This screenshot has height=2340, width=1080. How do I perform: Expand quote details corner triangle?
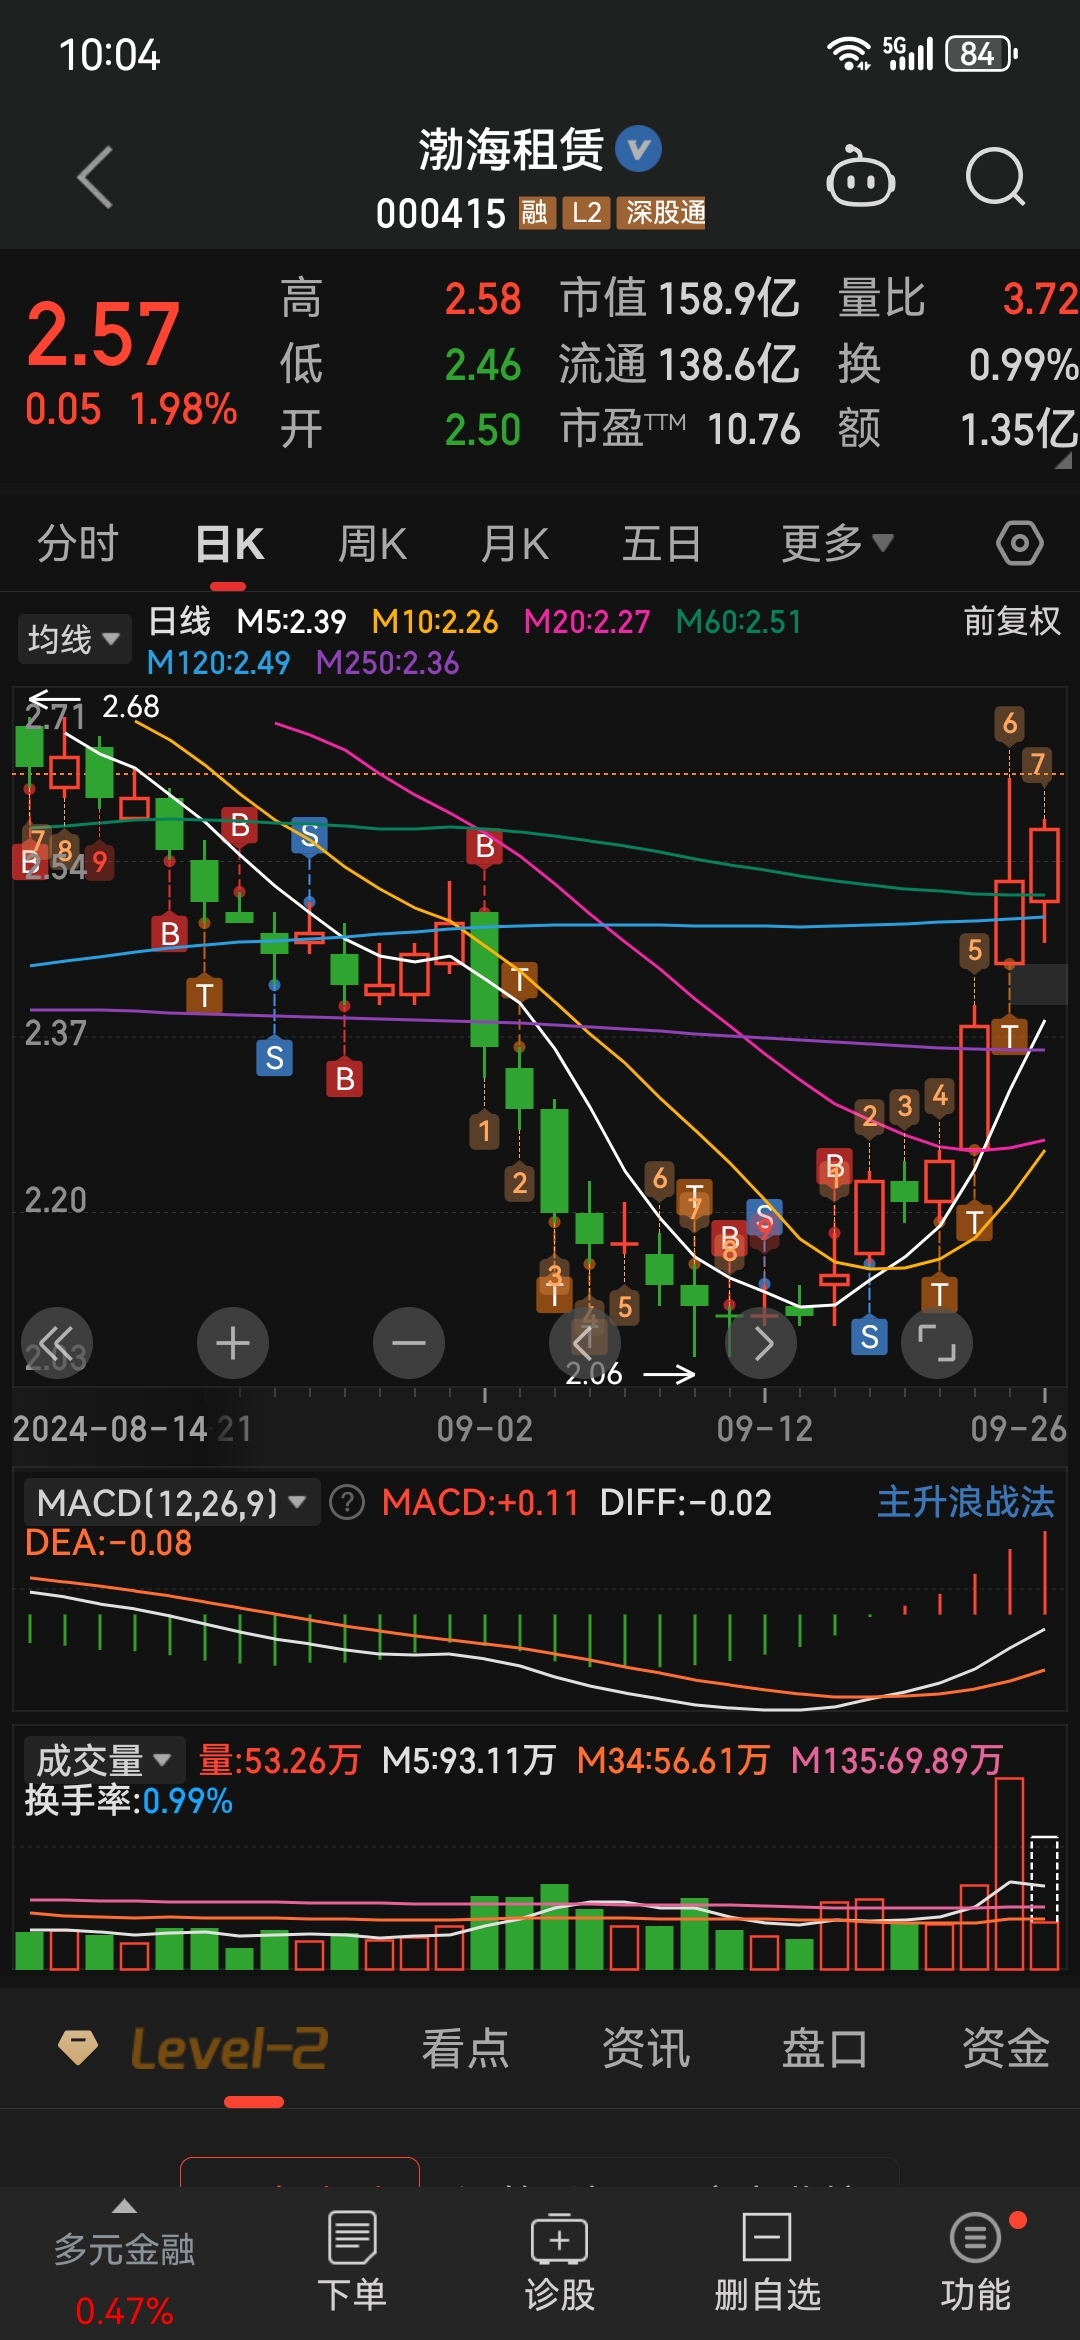[1062, 460]
